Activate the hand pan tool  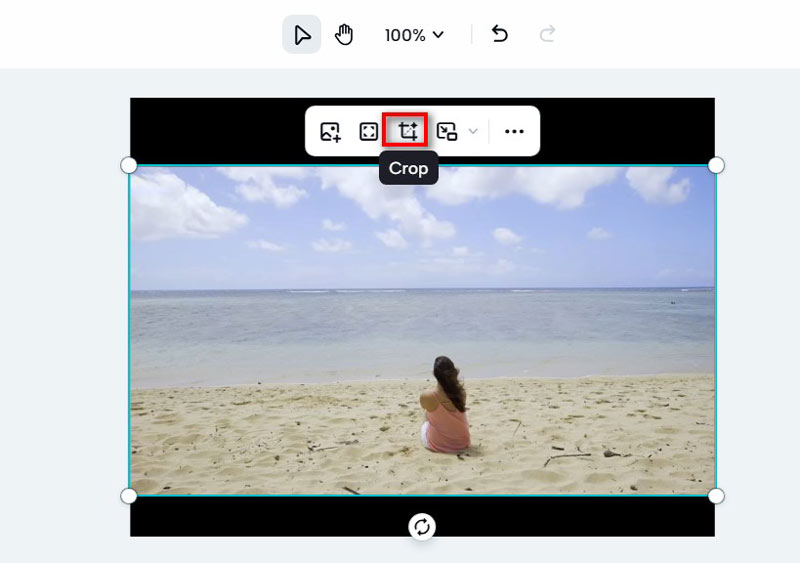click(x=344, y=35)
